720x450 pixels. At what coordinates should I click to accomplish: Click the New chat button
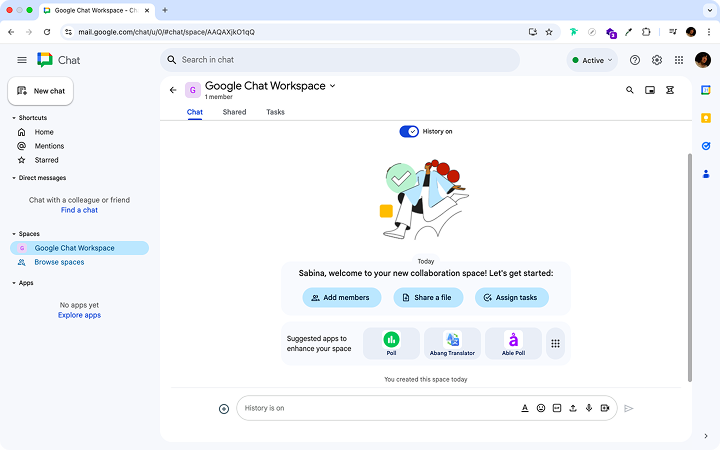(40, 91)
